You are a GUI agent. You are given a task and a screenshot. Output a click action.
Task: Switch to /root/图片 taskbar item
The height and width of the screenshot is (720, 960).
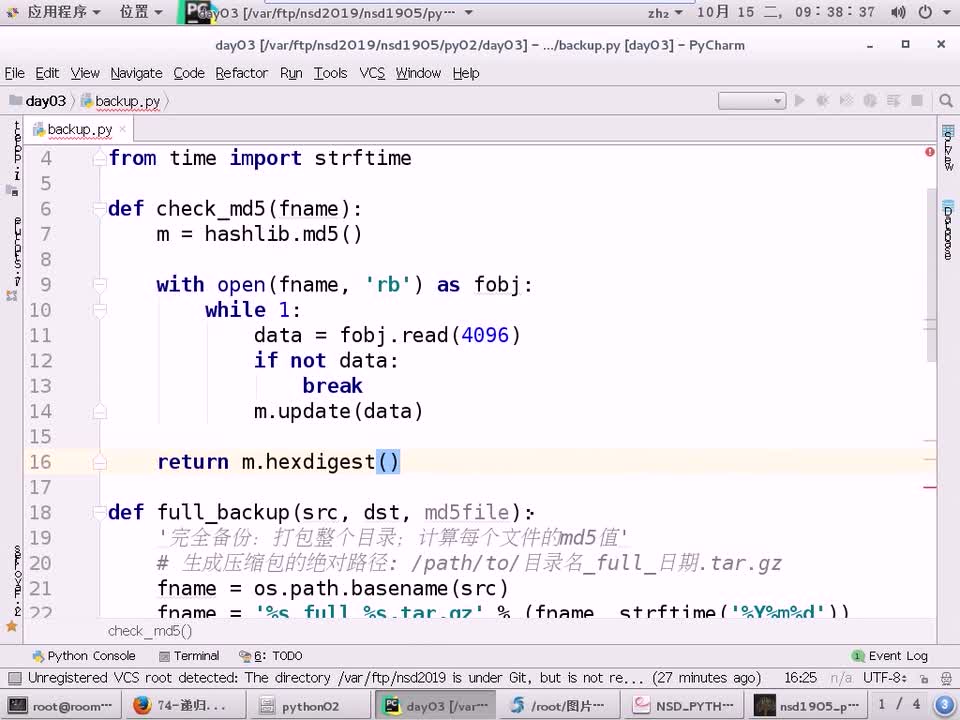560,706
